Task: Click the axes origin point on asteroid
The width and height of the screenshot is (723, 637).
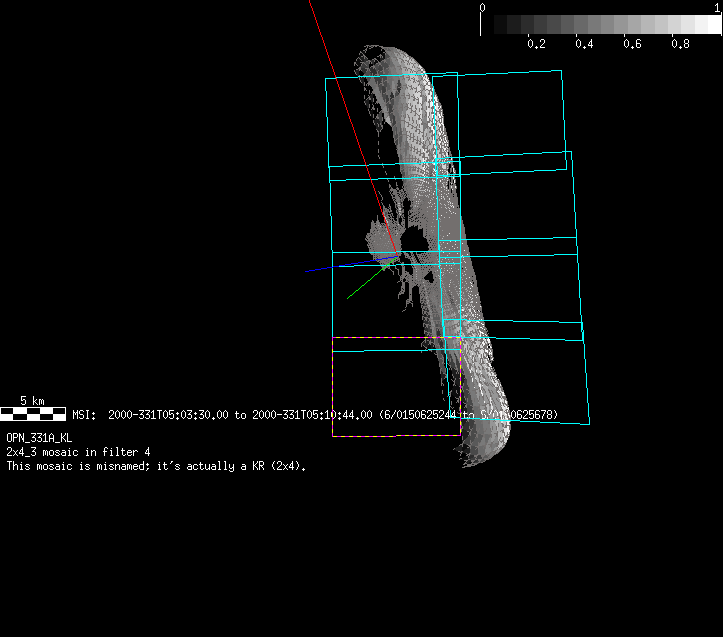Action: 391,258
